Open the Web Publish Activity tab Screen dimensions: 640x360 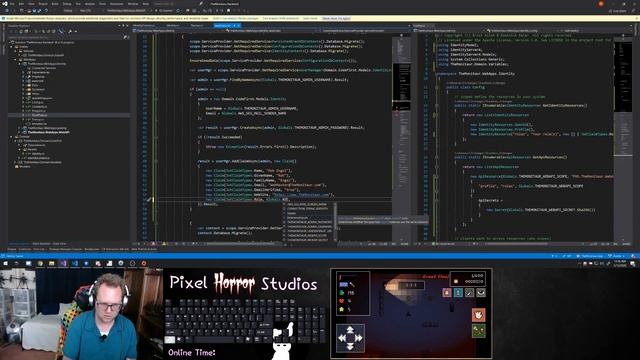[144, 249]
